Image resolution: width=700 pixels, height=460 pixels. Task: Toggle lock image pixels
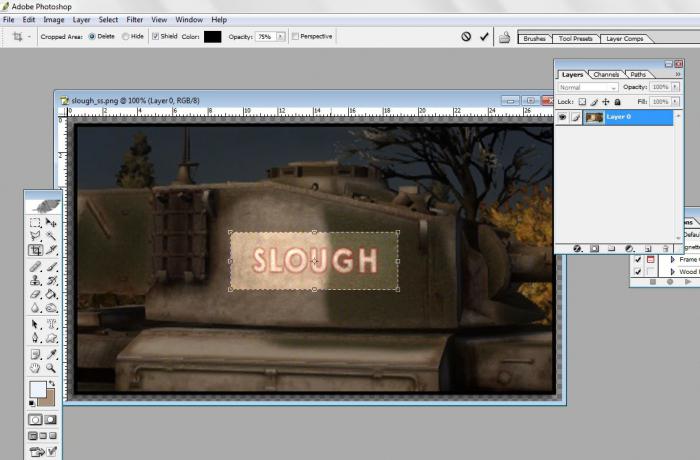point(594,102)
